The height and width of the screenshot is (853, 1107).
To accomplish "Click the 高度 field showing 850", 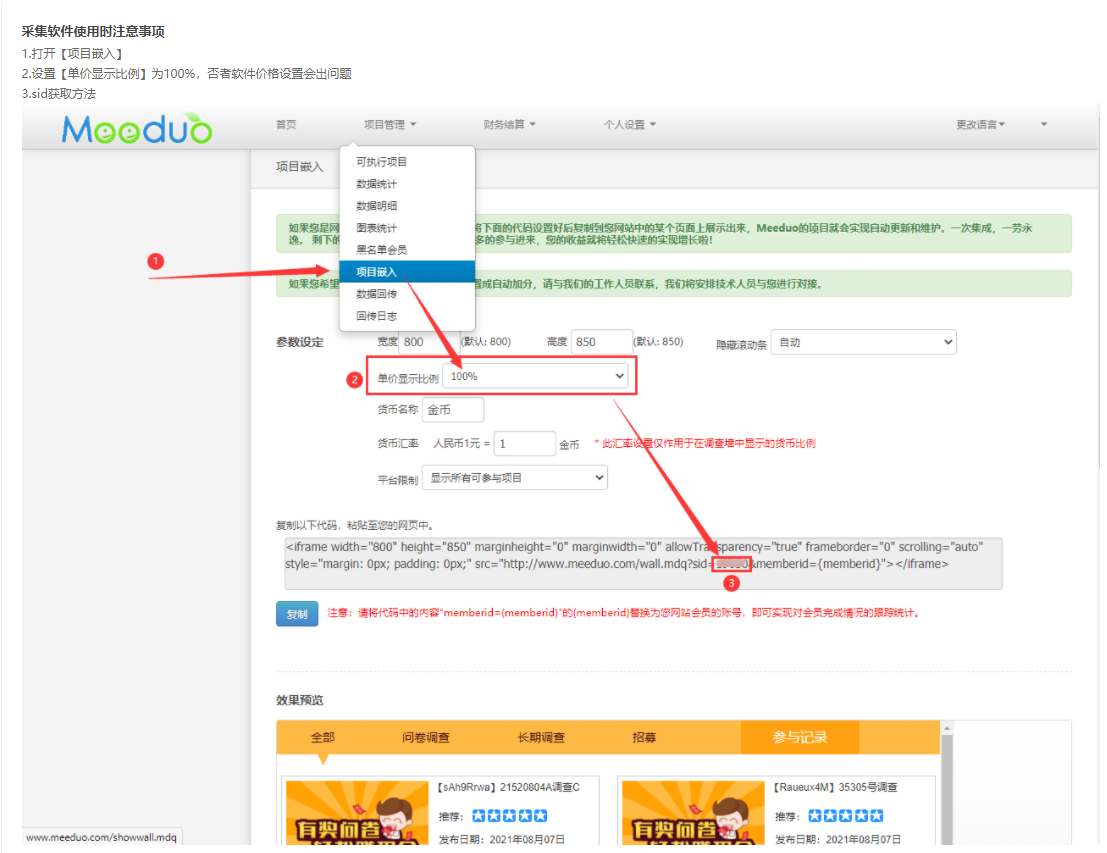I will pyautogui.click(x=602, y=342).
